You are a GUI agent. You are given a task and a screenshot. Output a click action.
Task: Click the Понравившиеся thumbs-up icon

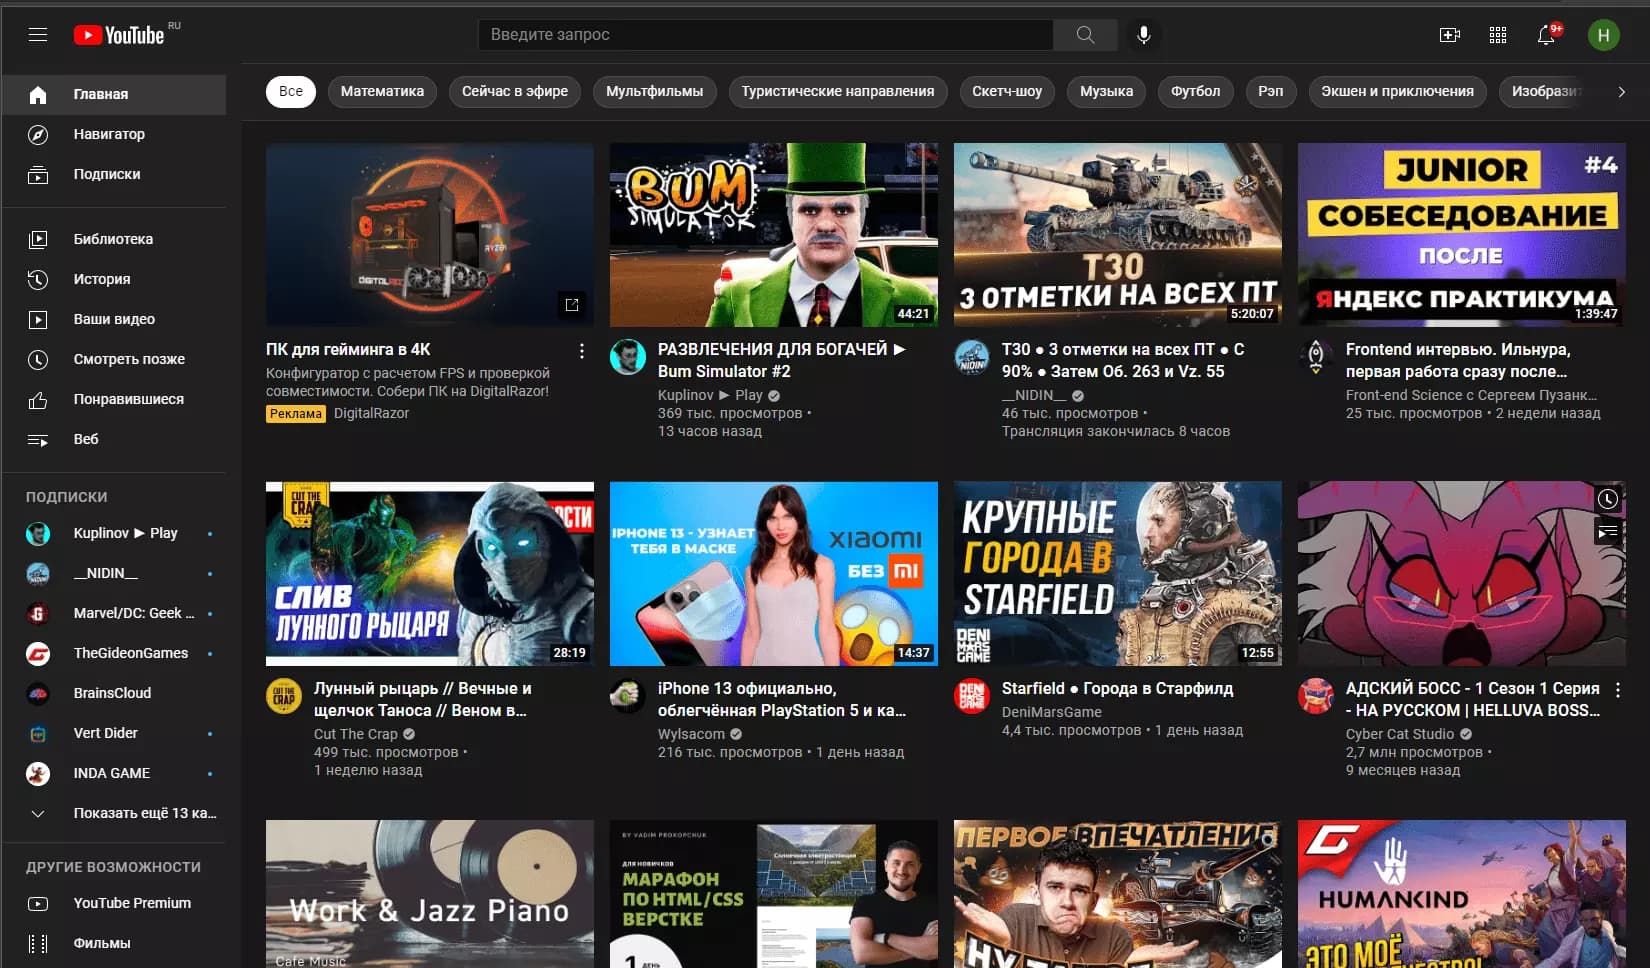(x=38, y=400)
